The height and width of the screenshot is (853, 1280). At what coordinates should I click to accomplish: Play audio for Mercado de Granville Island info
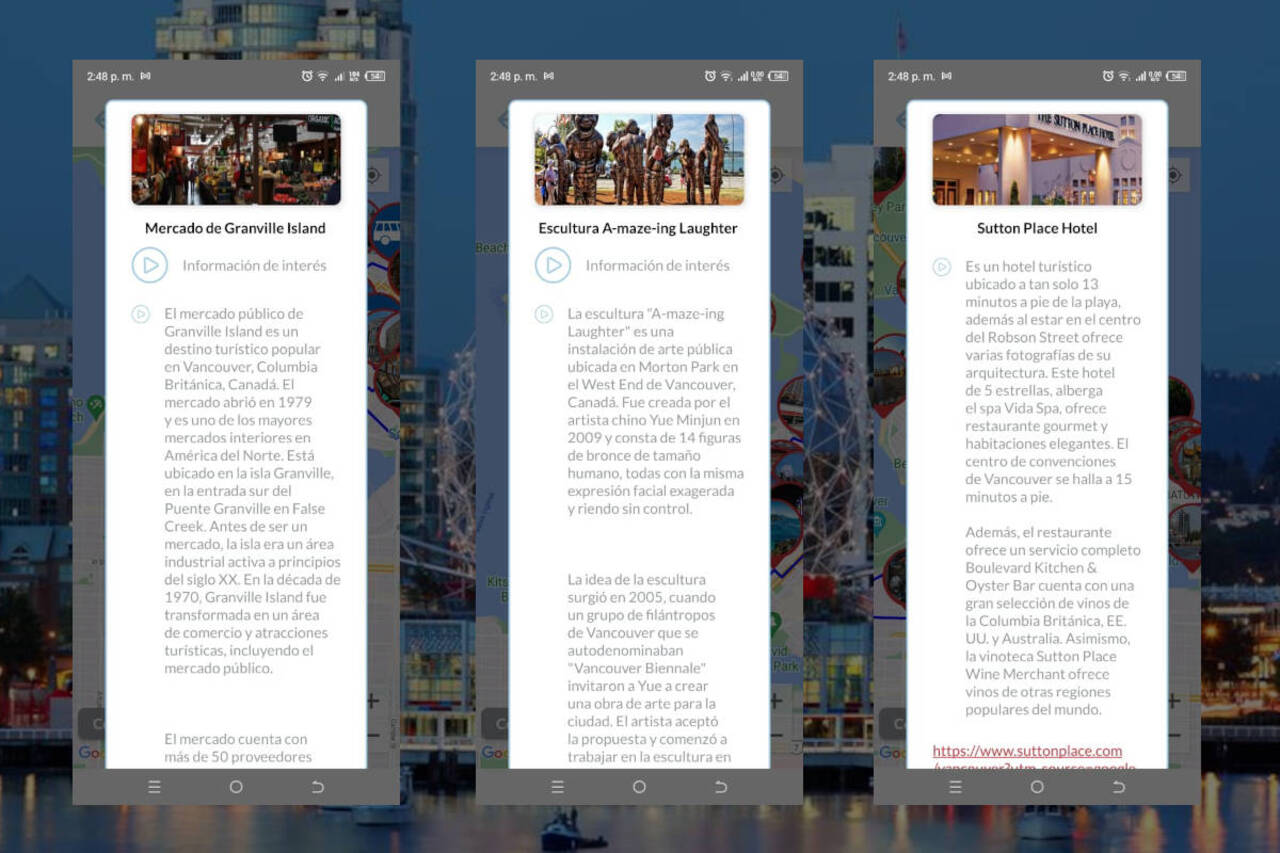tap(150, 265)
